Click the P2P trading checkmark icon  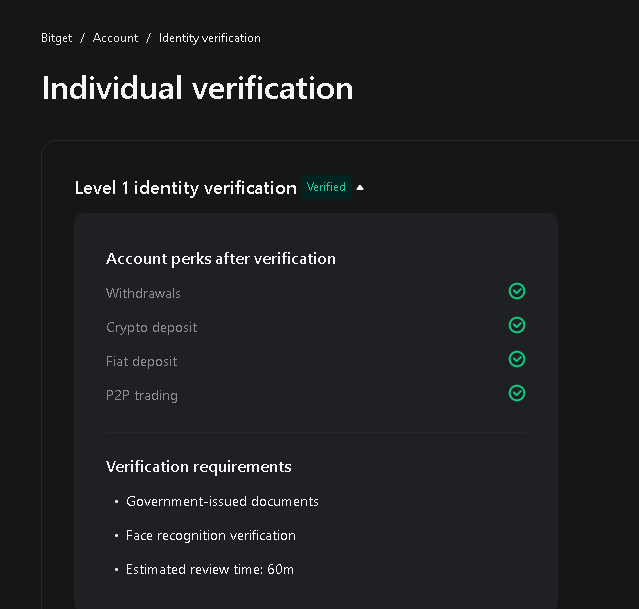click(517, 393)
